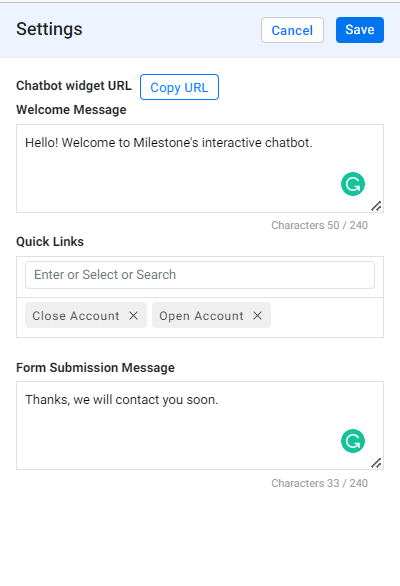The image size is (400, 586).
Task: Open the Quick Links search dropdown field
Action: tap(200, 275)
